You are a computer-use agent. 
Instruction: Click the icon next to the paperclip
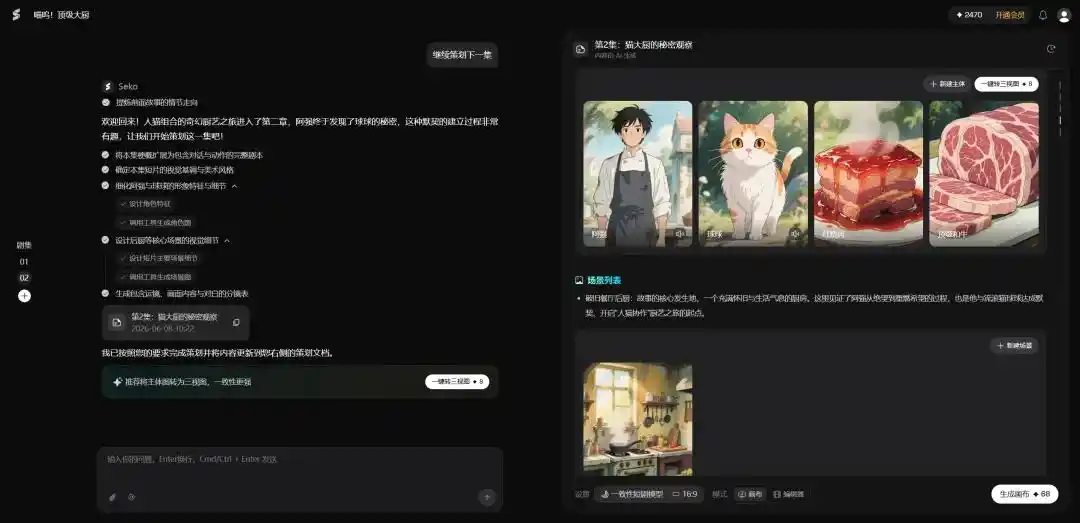pos(132,497)
